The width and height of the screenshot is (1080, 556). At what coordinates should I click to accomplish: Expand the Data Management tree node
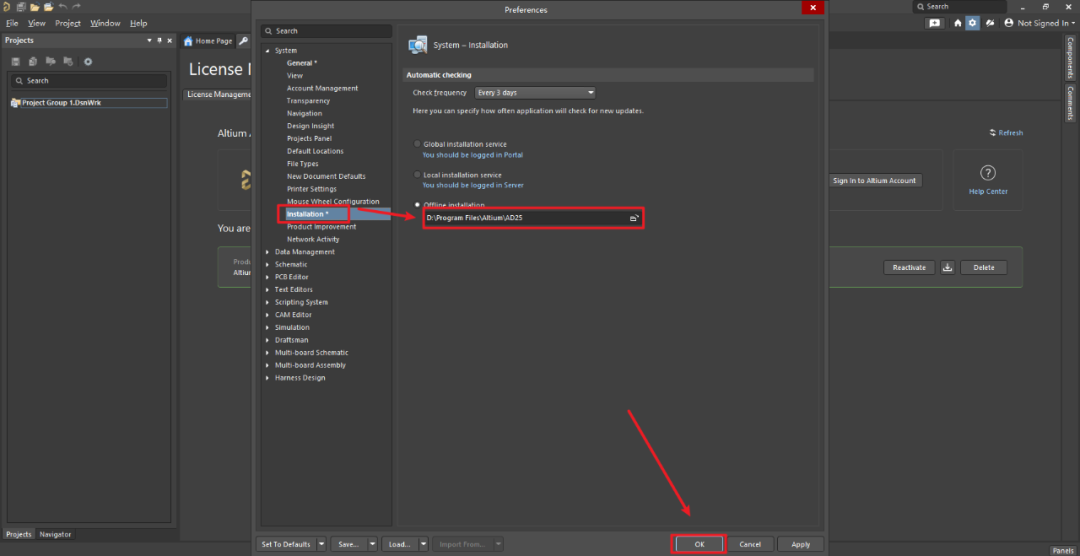(267, 252)
